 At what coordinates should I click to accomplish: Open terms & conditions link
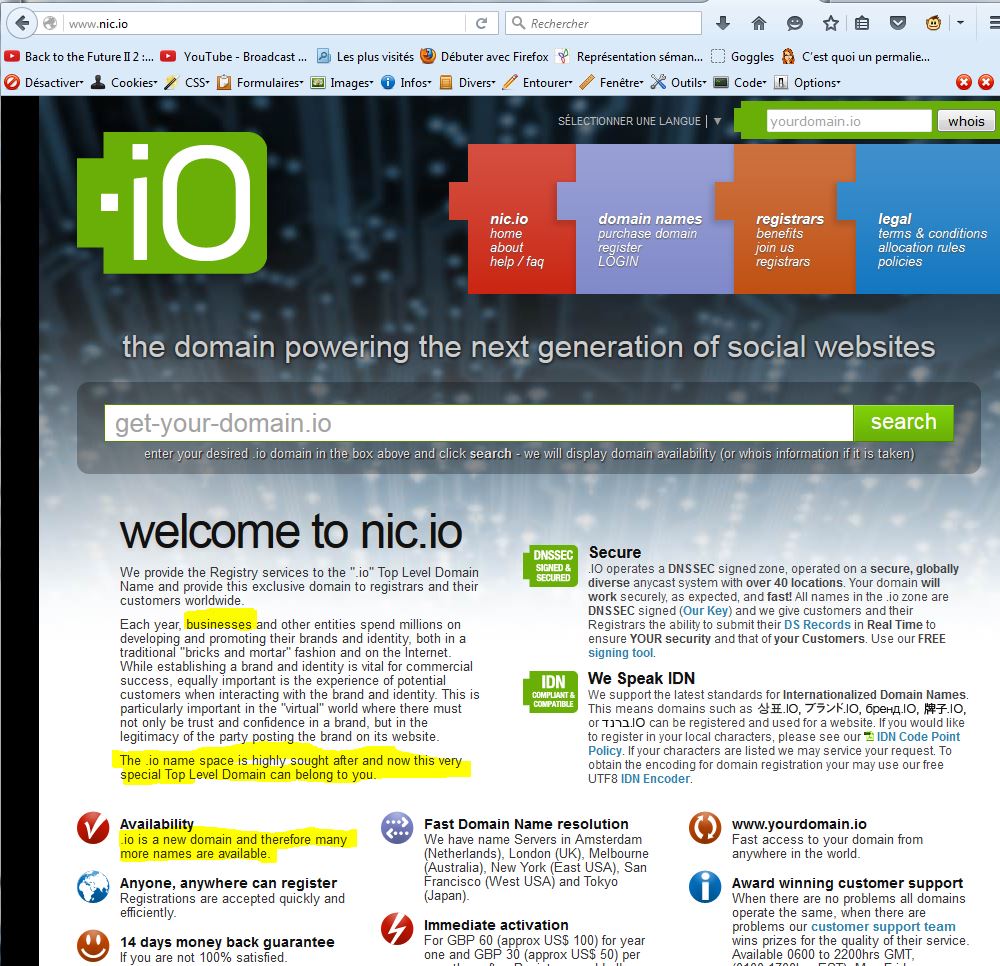click(x=932, y=233)
